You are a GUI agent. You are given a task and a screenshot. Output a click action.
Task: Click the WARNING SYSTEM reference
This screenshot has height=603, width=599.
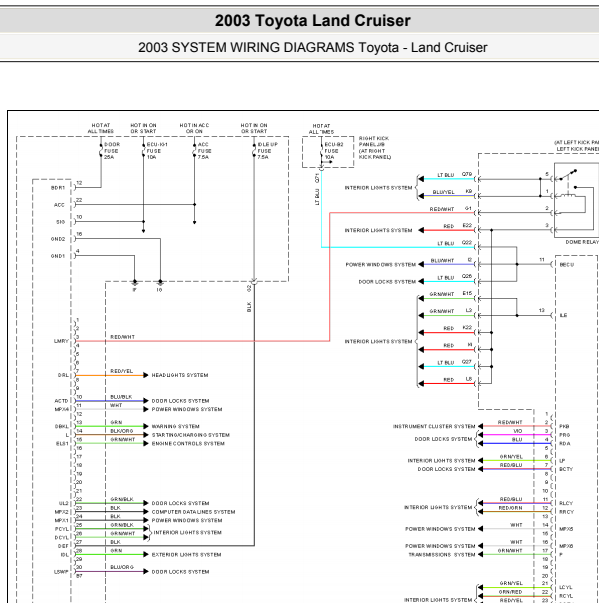coord(175,426)
